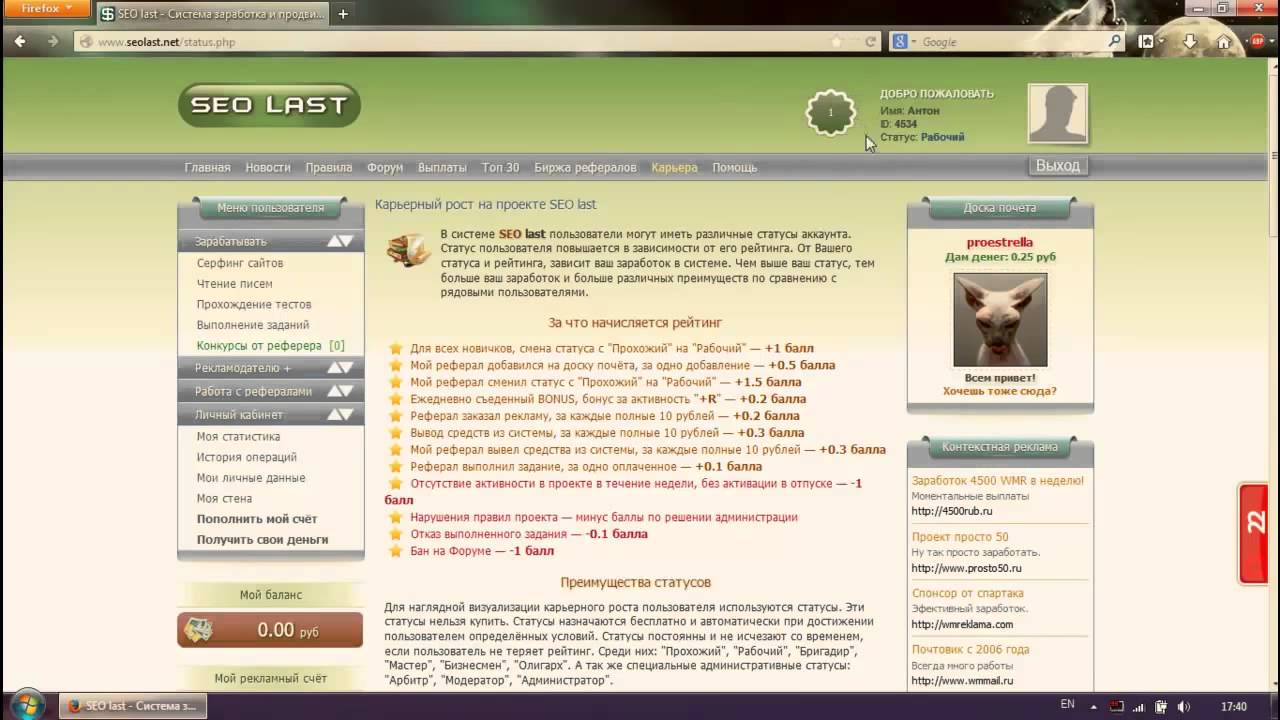The height and width of the screenshot is (720, 1280).
Task: Open the volume control in system tray
Action: [x=1185, y=706]
